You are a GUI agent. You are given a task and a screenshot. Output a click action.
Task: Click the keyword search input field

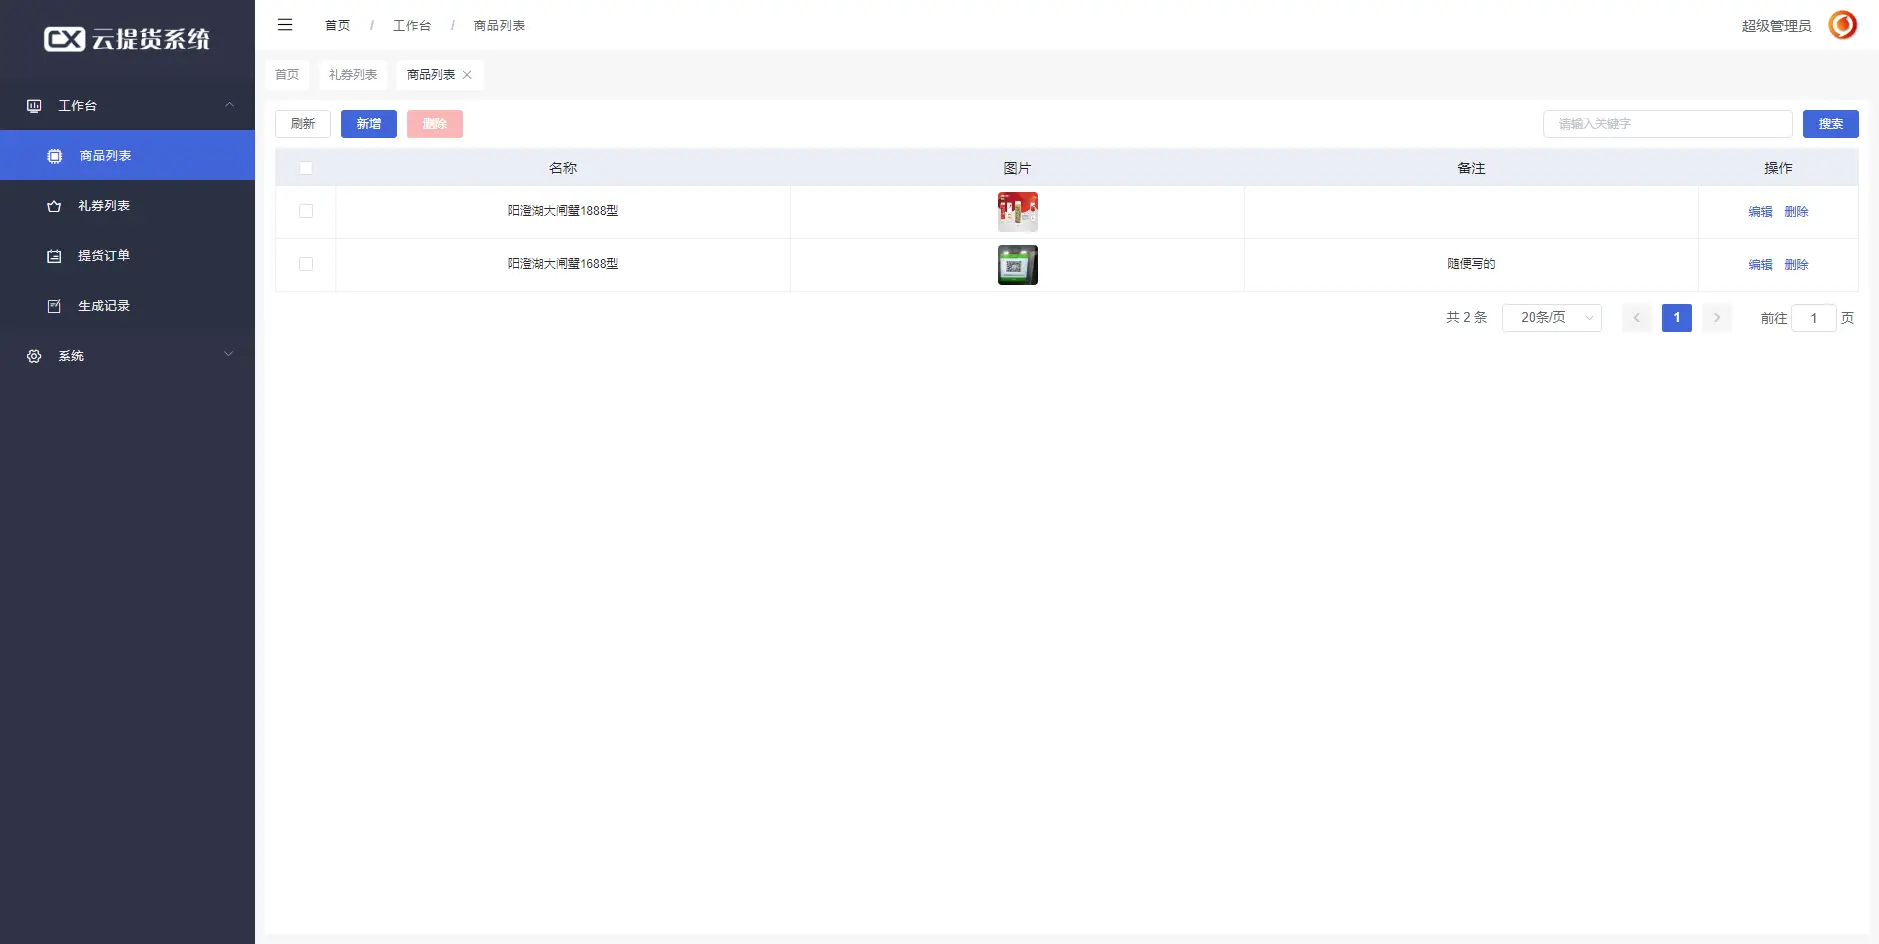(x=1668, y=124)
